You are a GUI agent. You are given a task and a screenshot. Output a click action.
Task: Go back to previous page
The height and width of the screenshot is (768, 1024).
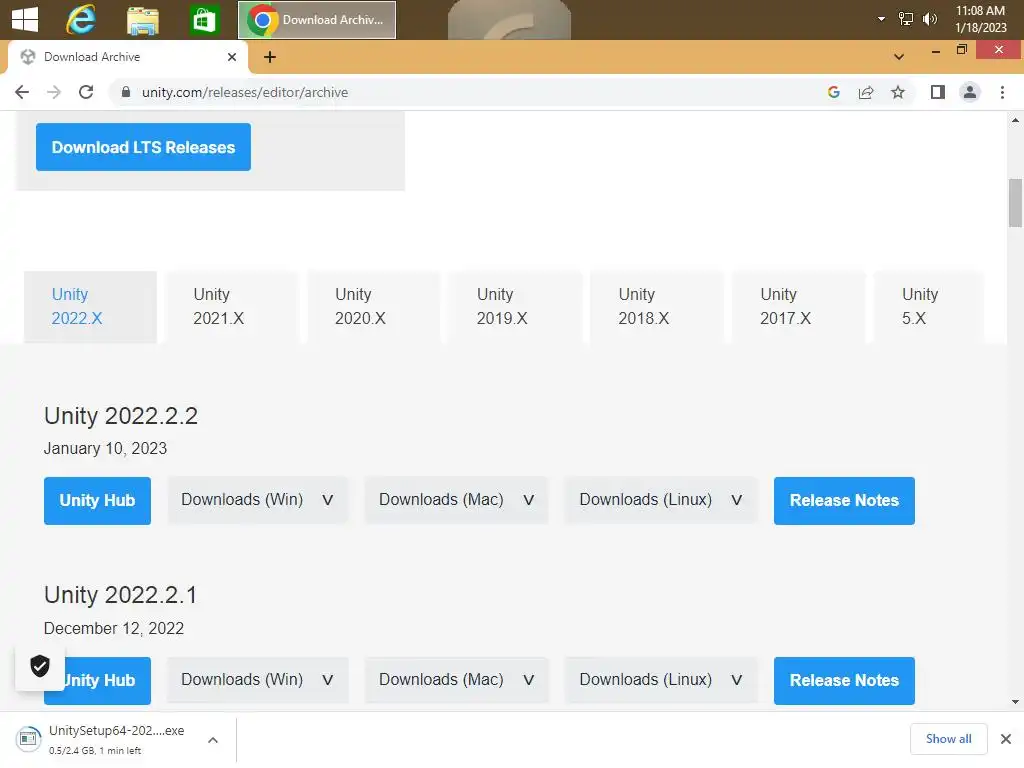[22, 92]
